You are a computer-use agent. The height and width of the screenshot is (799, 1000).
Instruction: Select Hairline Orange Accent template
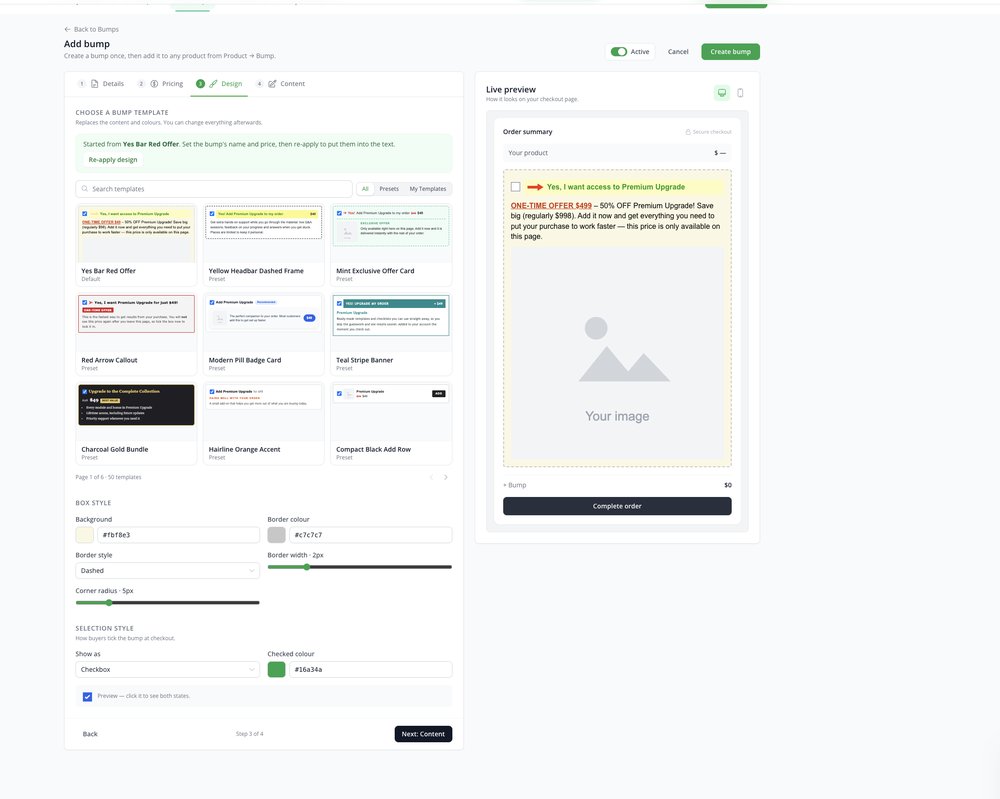(263, 423)
